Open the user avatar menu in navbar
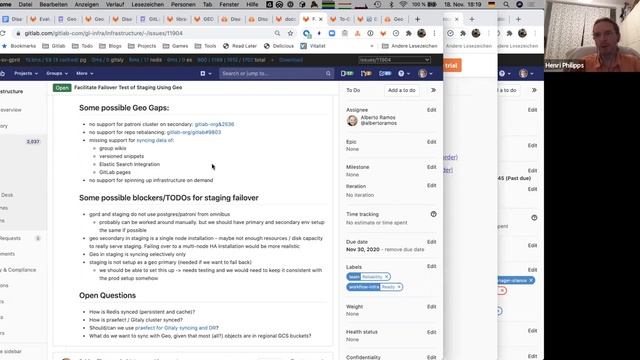Image resolution: width=640 pixels, height=360 pixels. (x=425, y=73)
